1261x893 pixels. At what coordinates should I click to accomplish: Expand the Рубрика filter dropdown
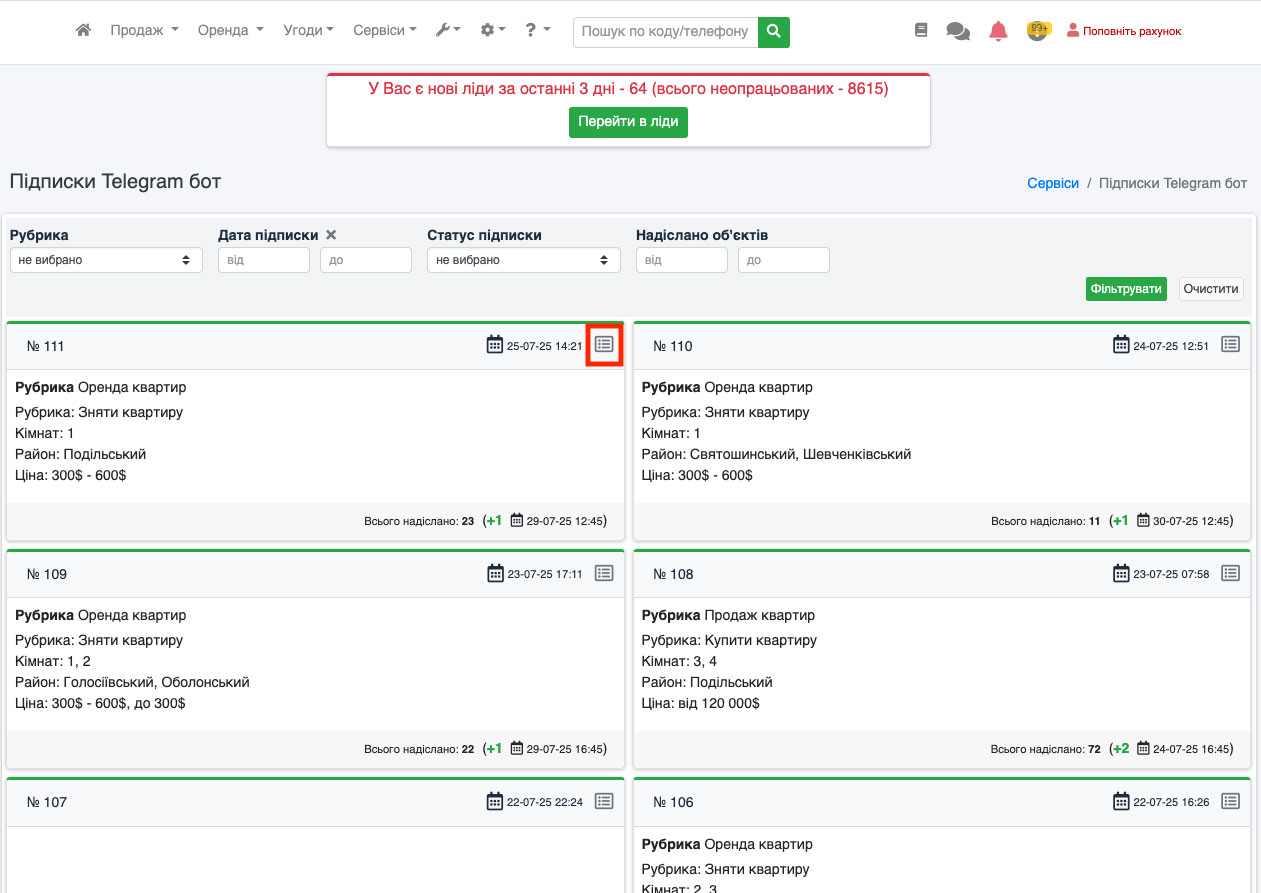[x=106, y=260]
